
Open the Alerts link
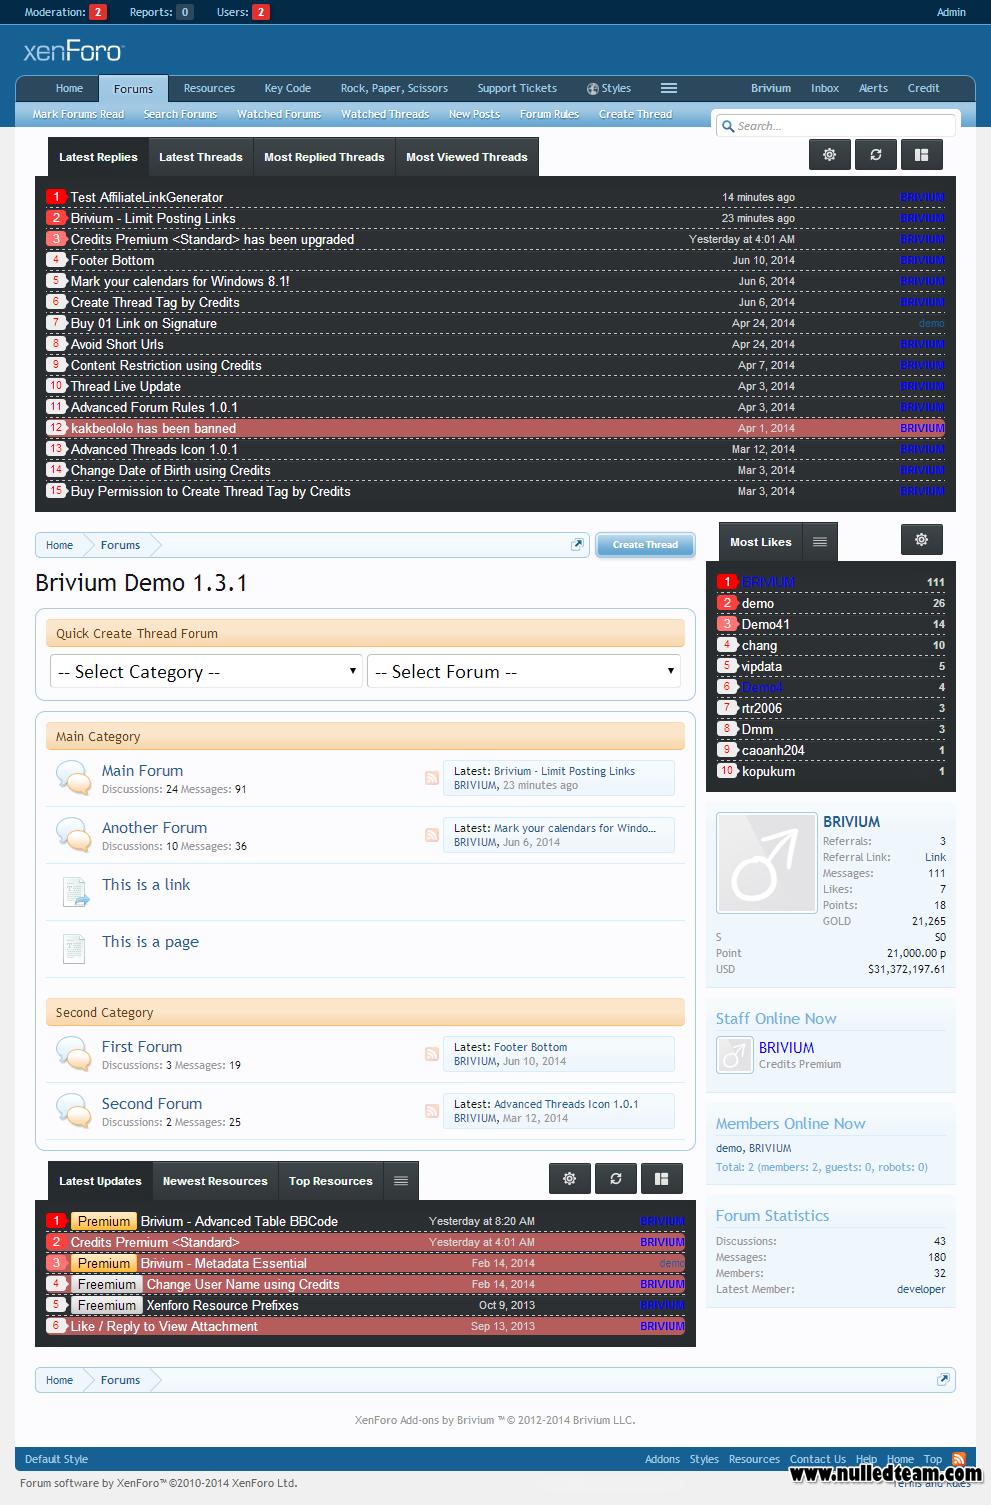[x=873, y=88]
